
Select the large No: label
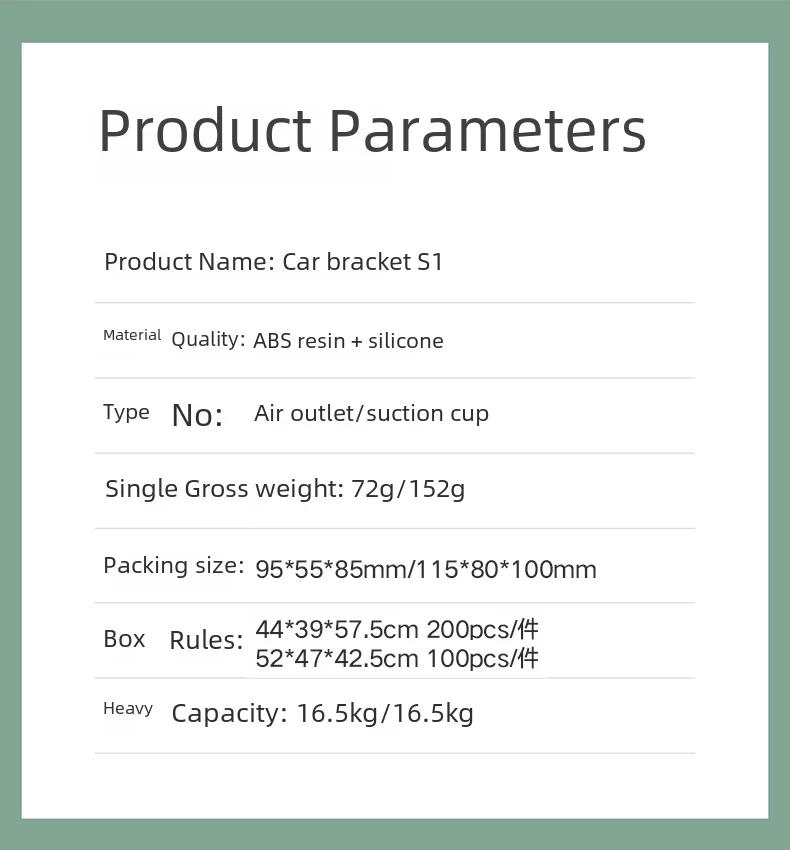(x=197, y=416)
